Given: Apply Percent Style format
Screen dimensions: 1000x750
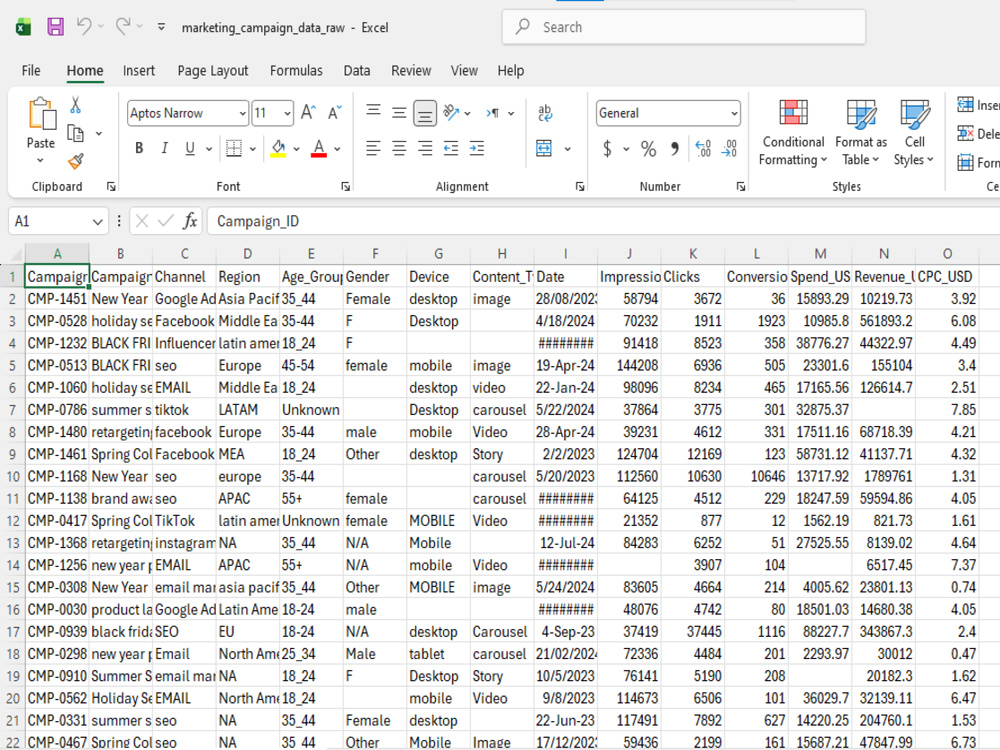Looking at the screenshot, I should [649, 149].
